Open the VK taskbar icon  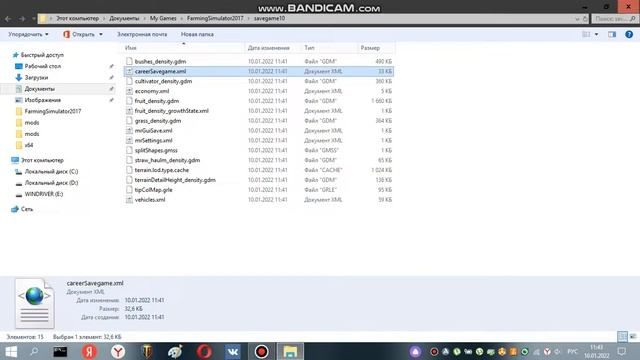233,351
